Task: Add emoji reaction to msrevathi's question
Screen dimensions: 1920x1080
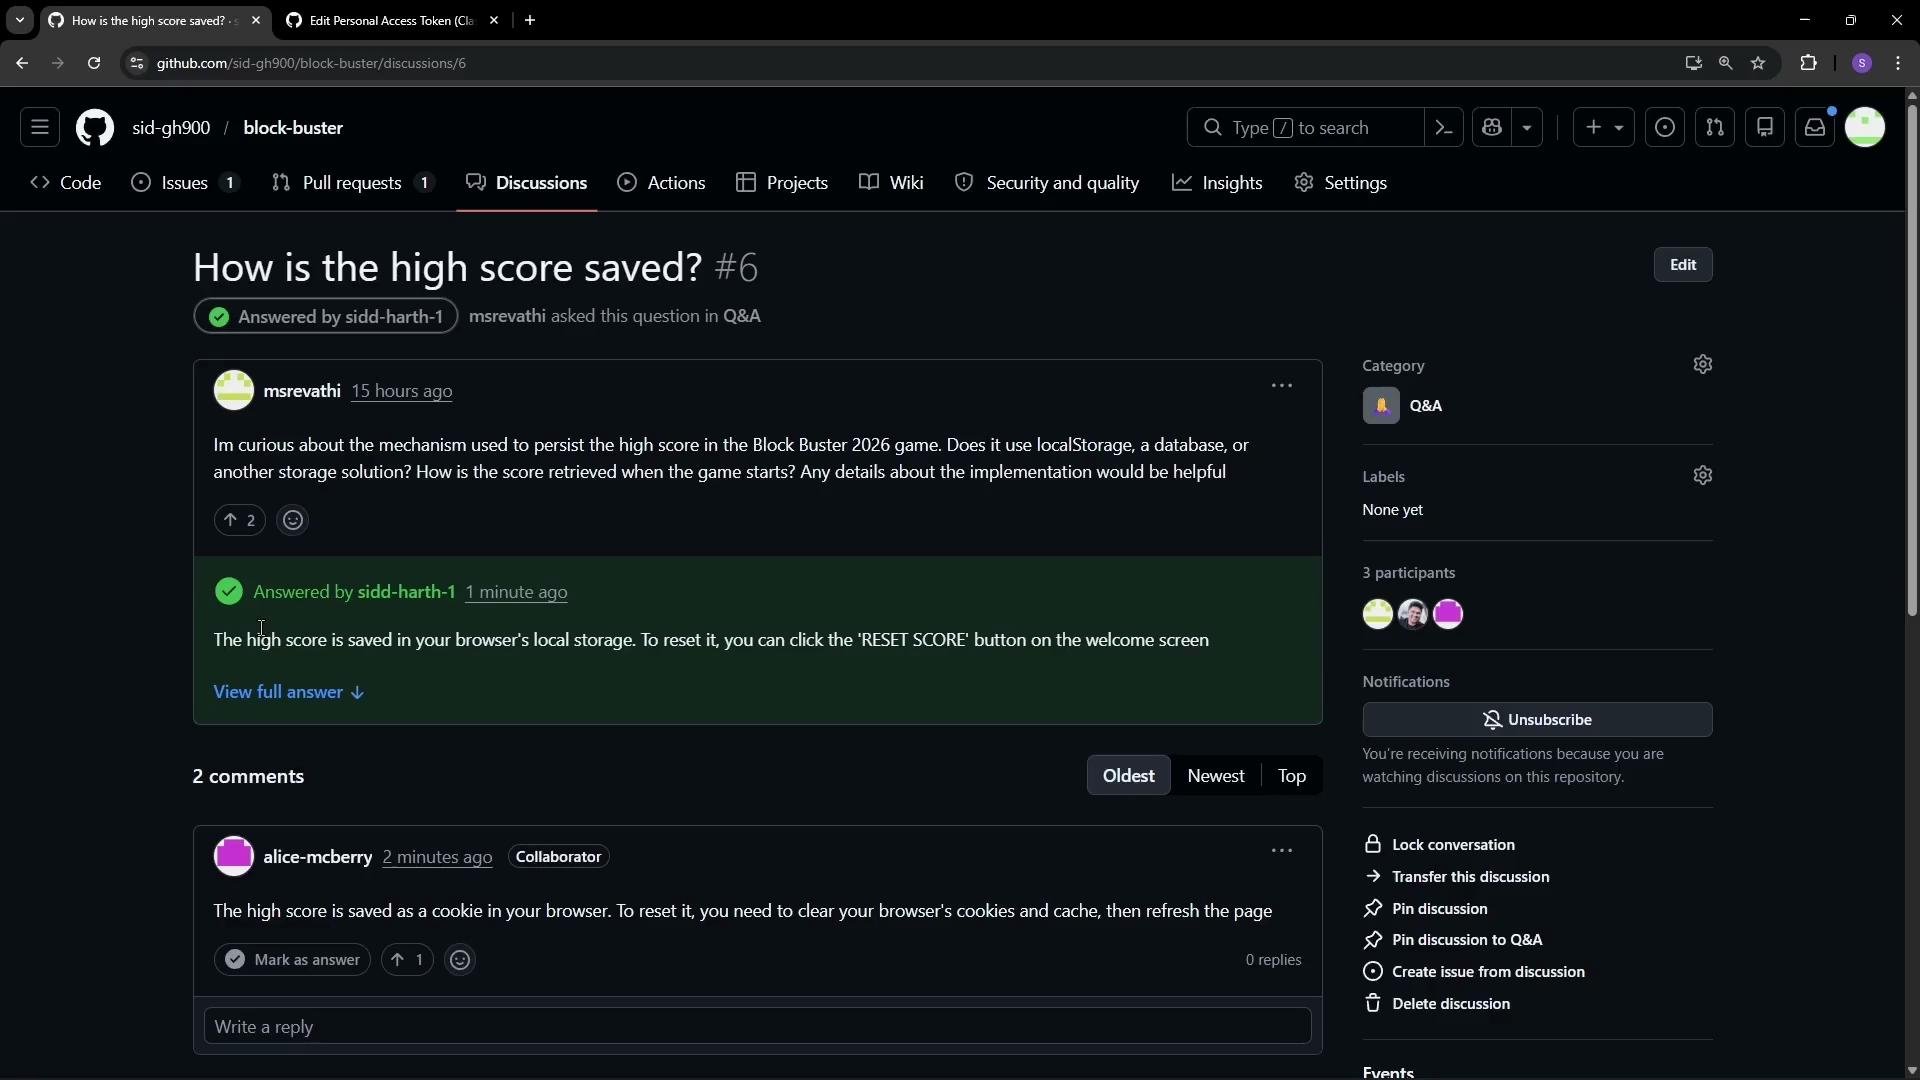Action: [293, 520]
